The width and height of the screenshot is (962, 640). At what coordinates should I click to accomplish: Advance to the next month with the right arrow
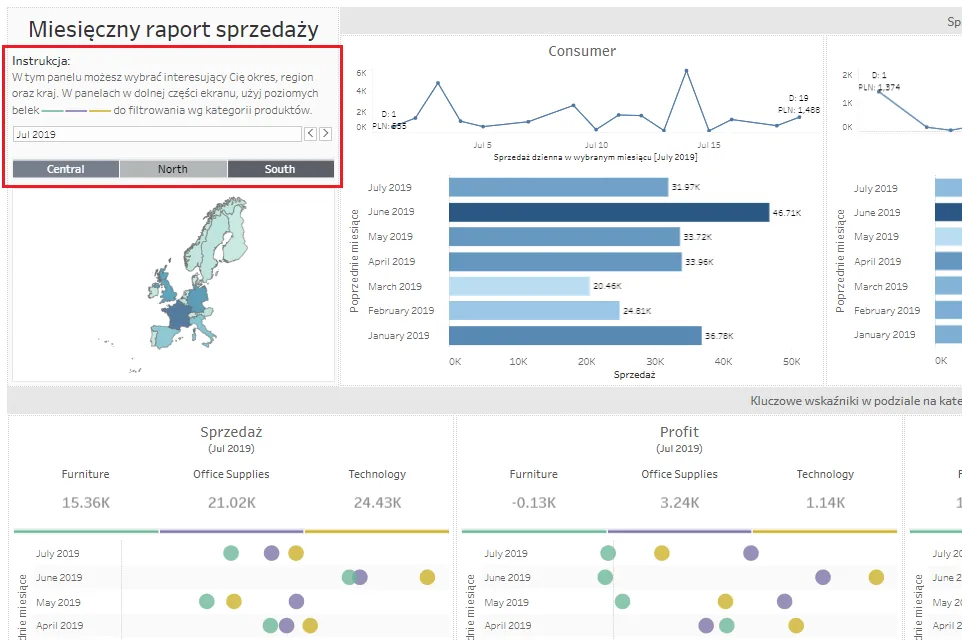(x=326, y=134)
